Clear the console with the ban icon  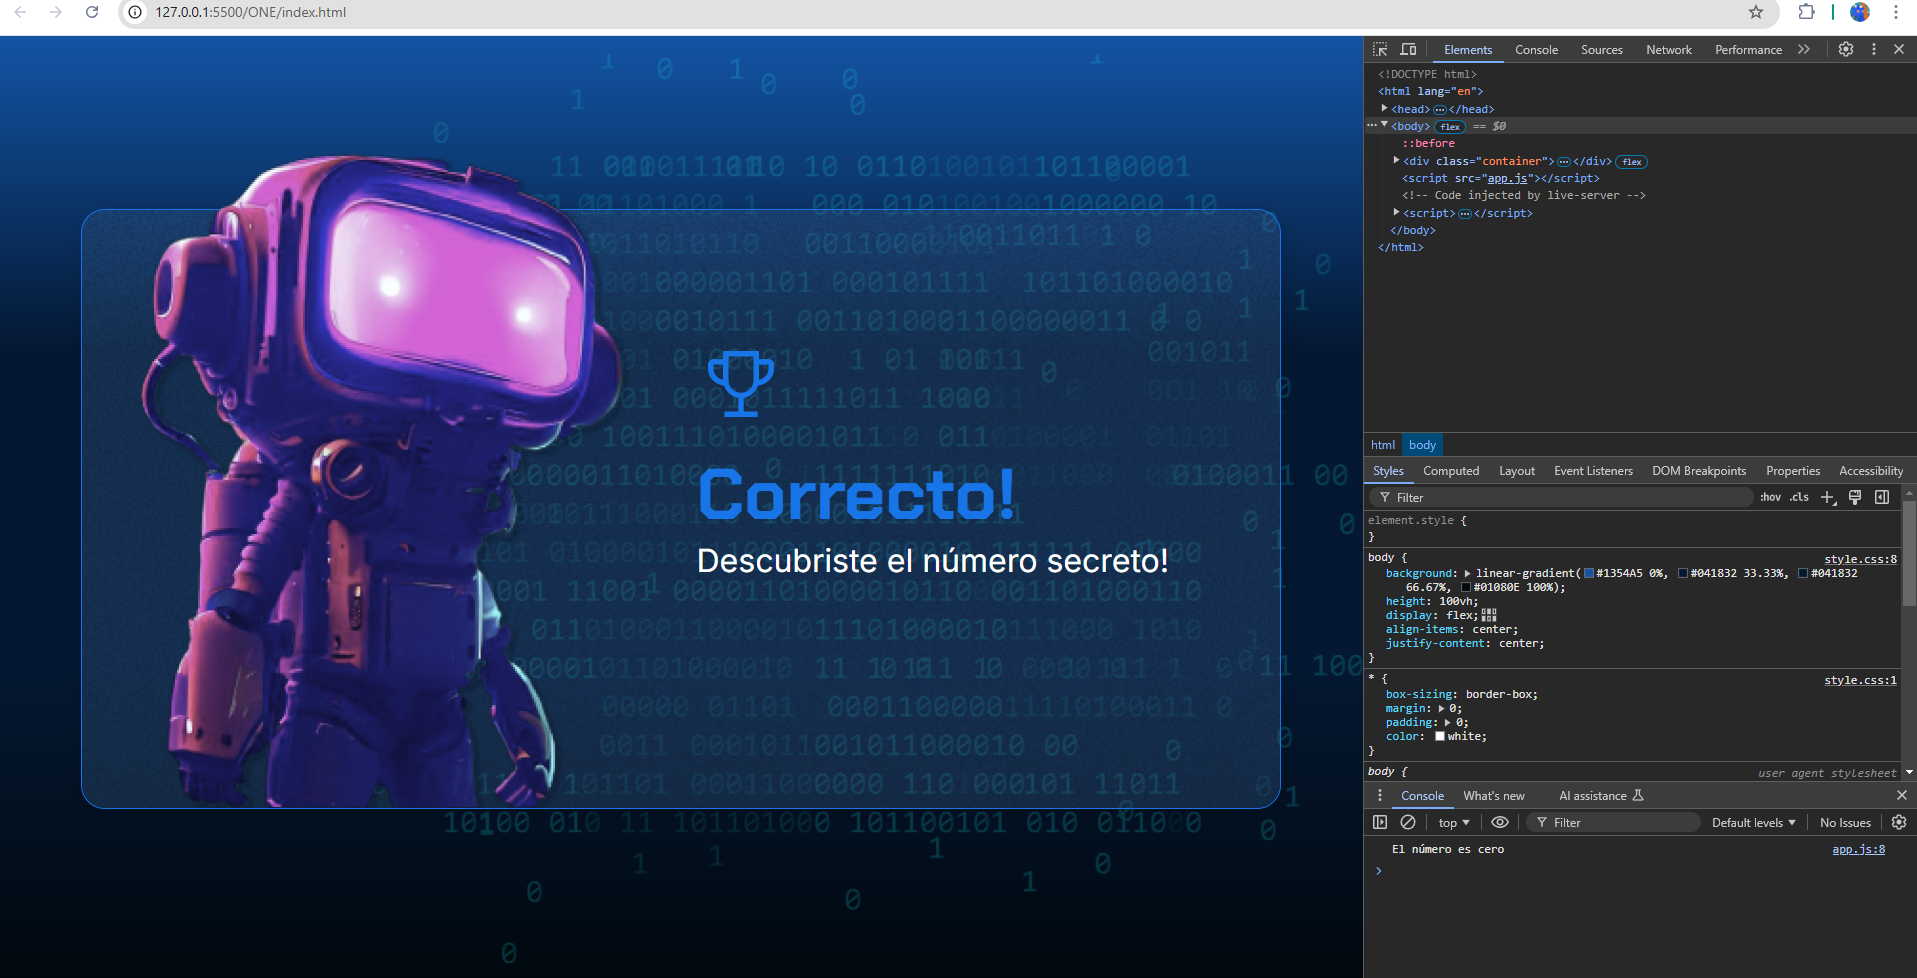(x=1408, y=822)
